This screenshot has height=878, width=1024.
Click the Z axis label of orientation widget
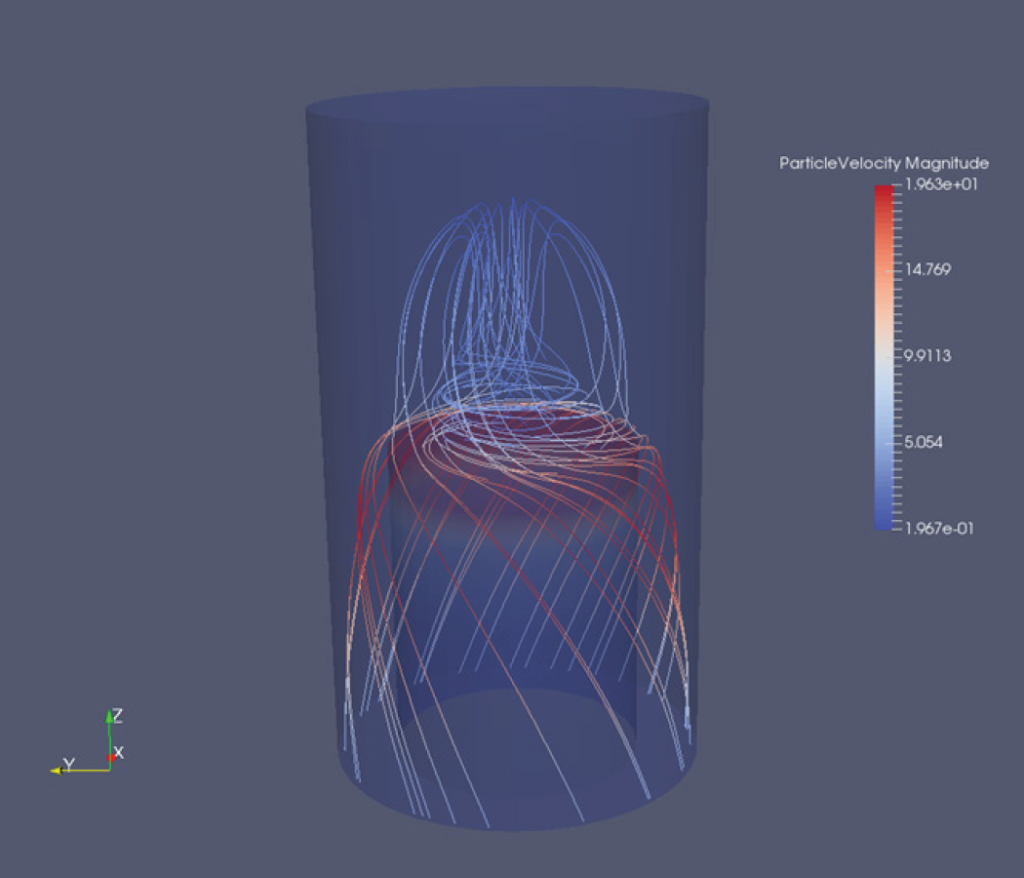[x=118, y=715]
